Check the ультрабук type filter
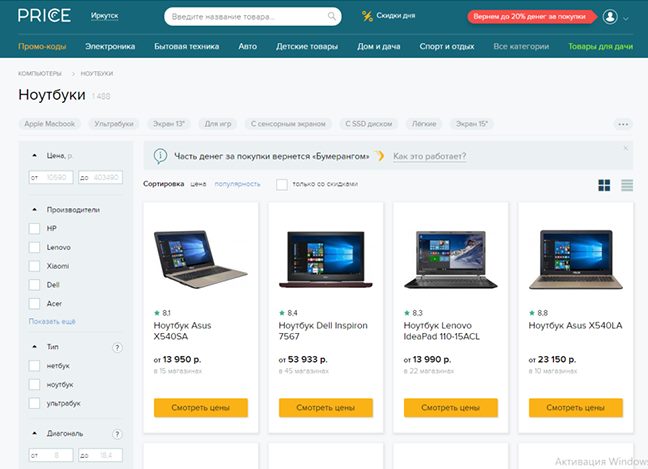 click(34, 403)
